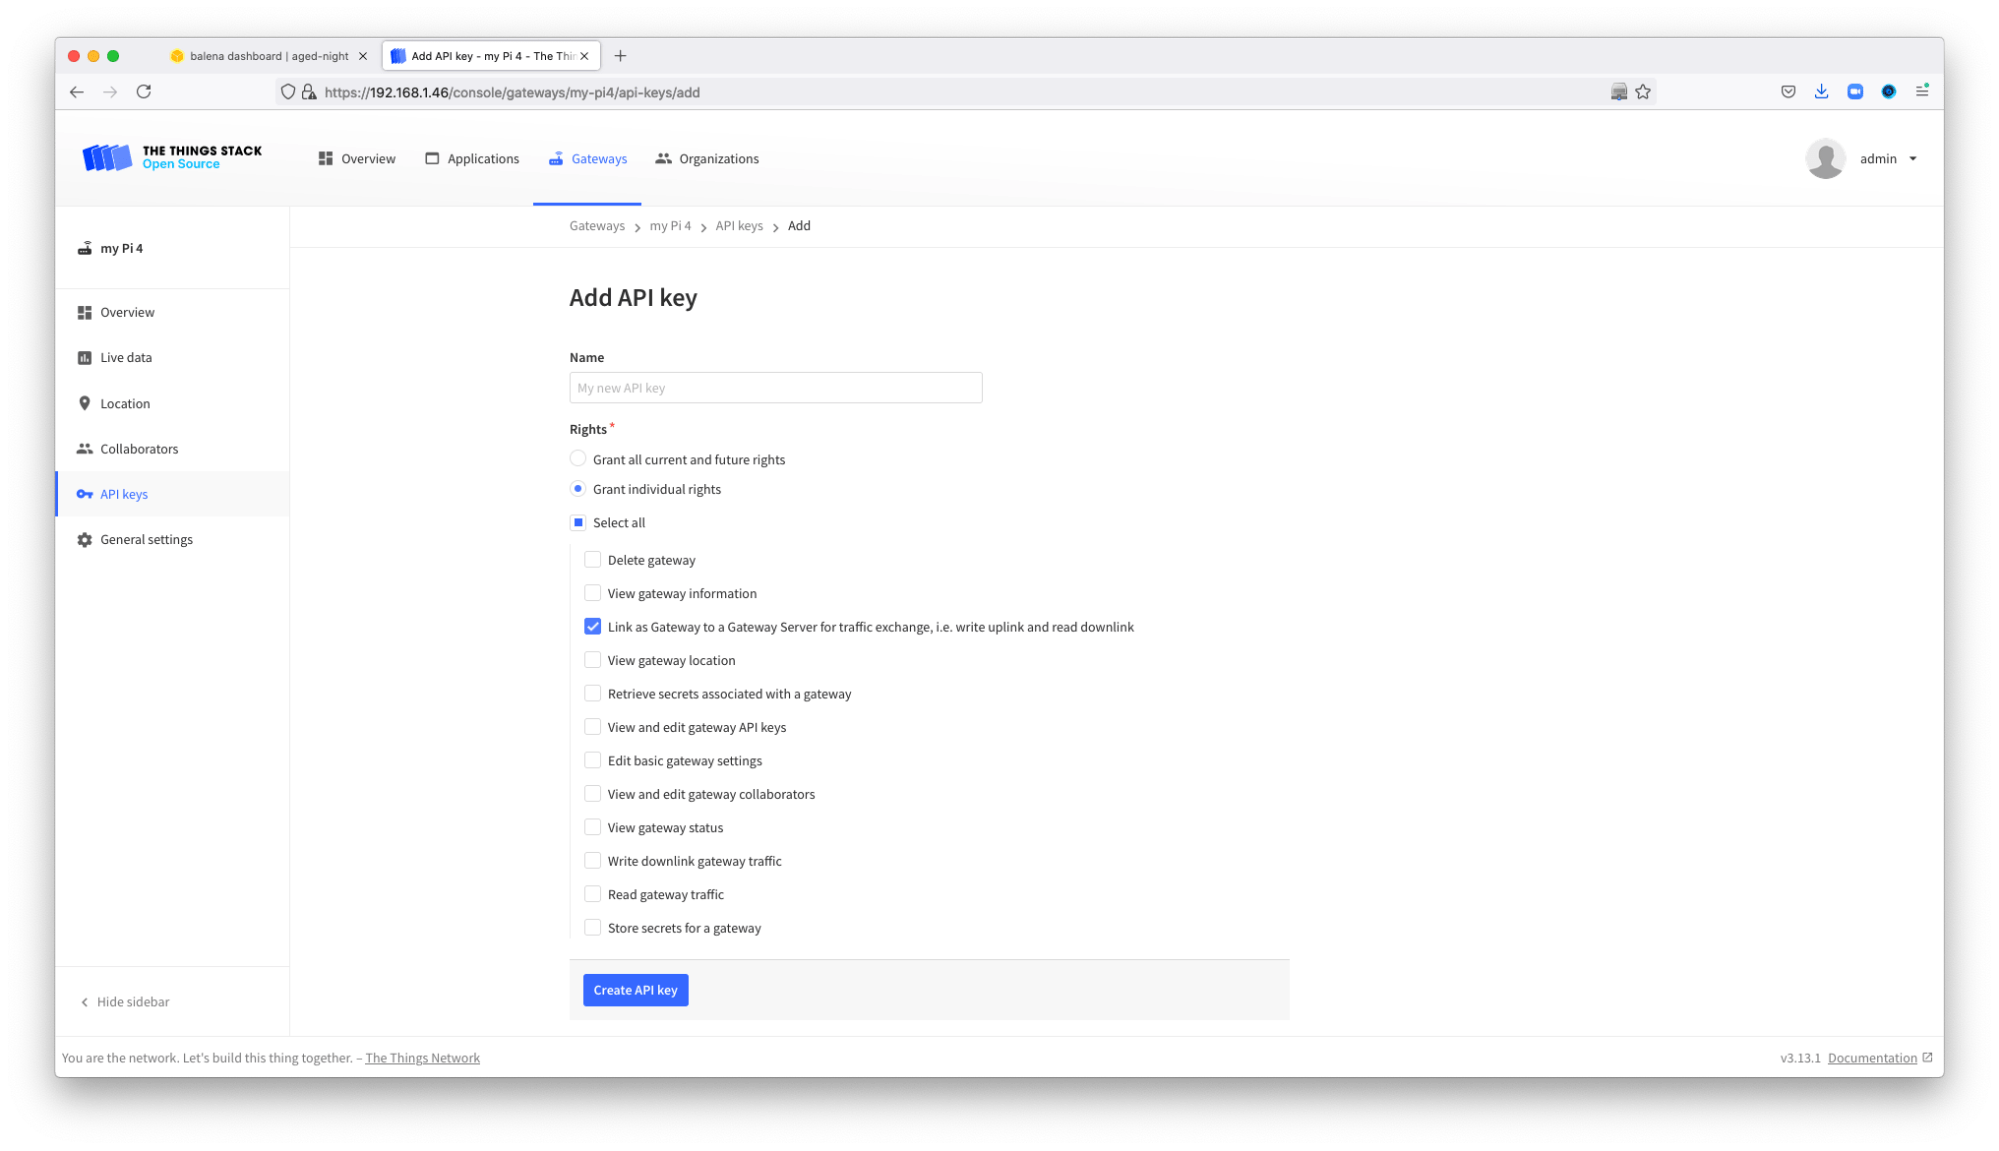Viewport: 1999px width, 1151px height.
Task: Switch to balena dashboard browser tab
Action: [x=268, y=56]
